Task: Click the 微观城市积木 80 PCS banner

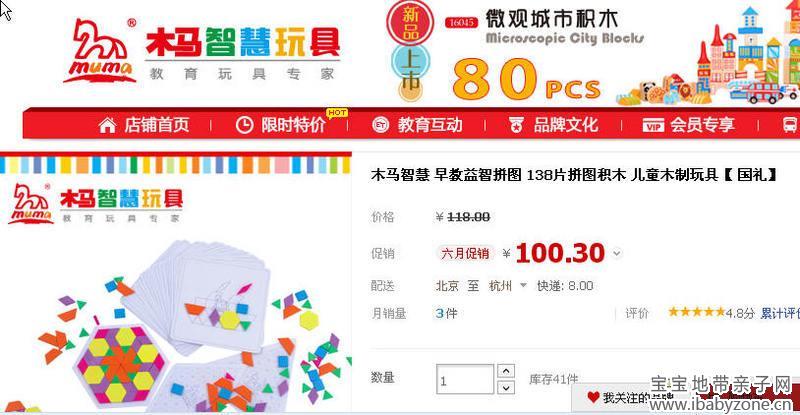Action: tap(592, 53)
